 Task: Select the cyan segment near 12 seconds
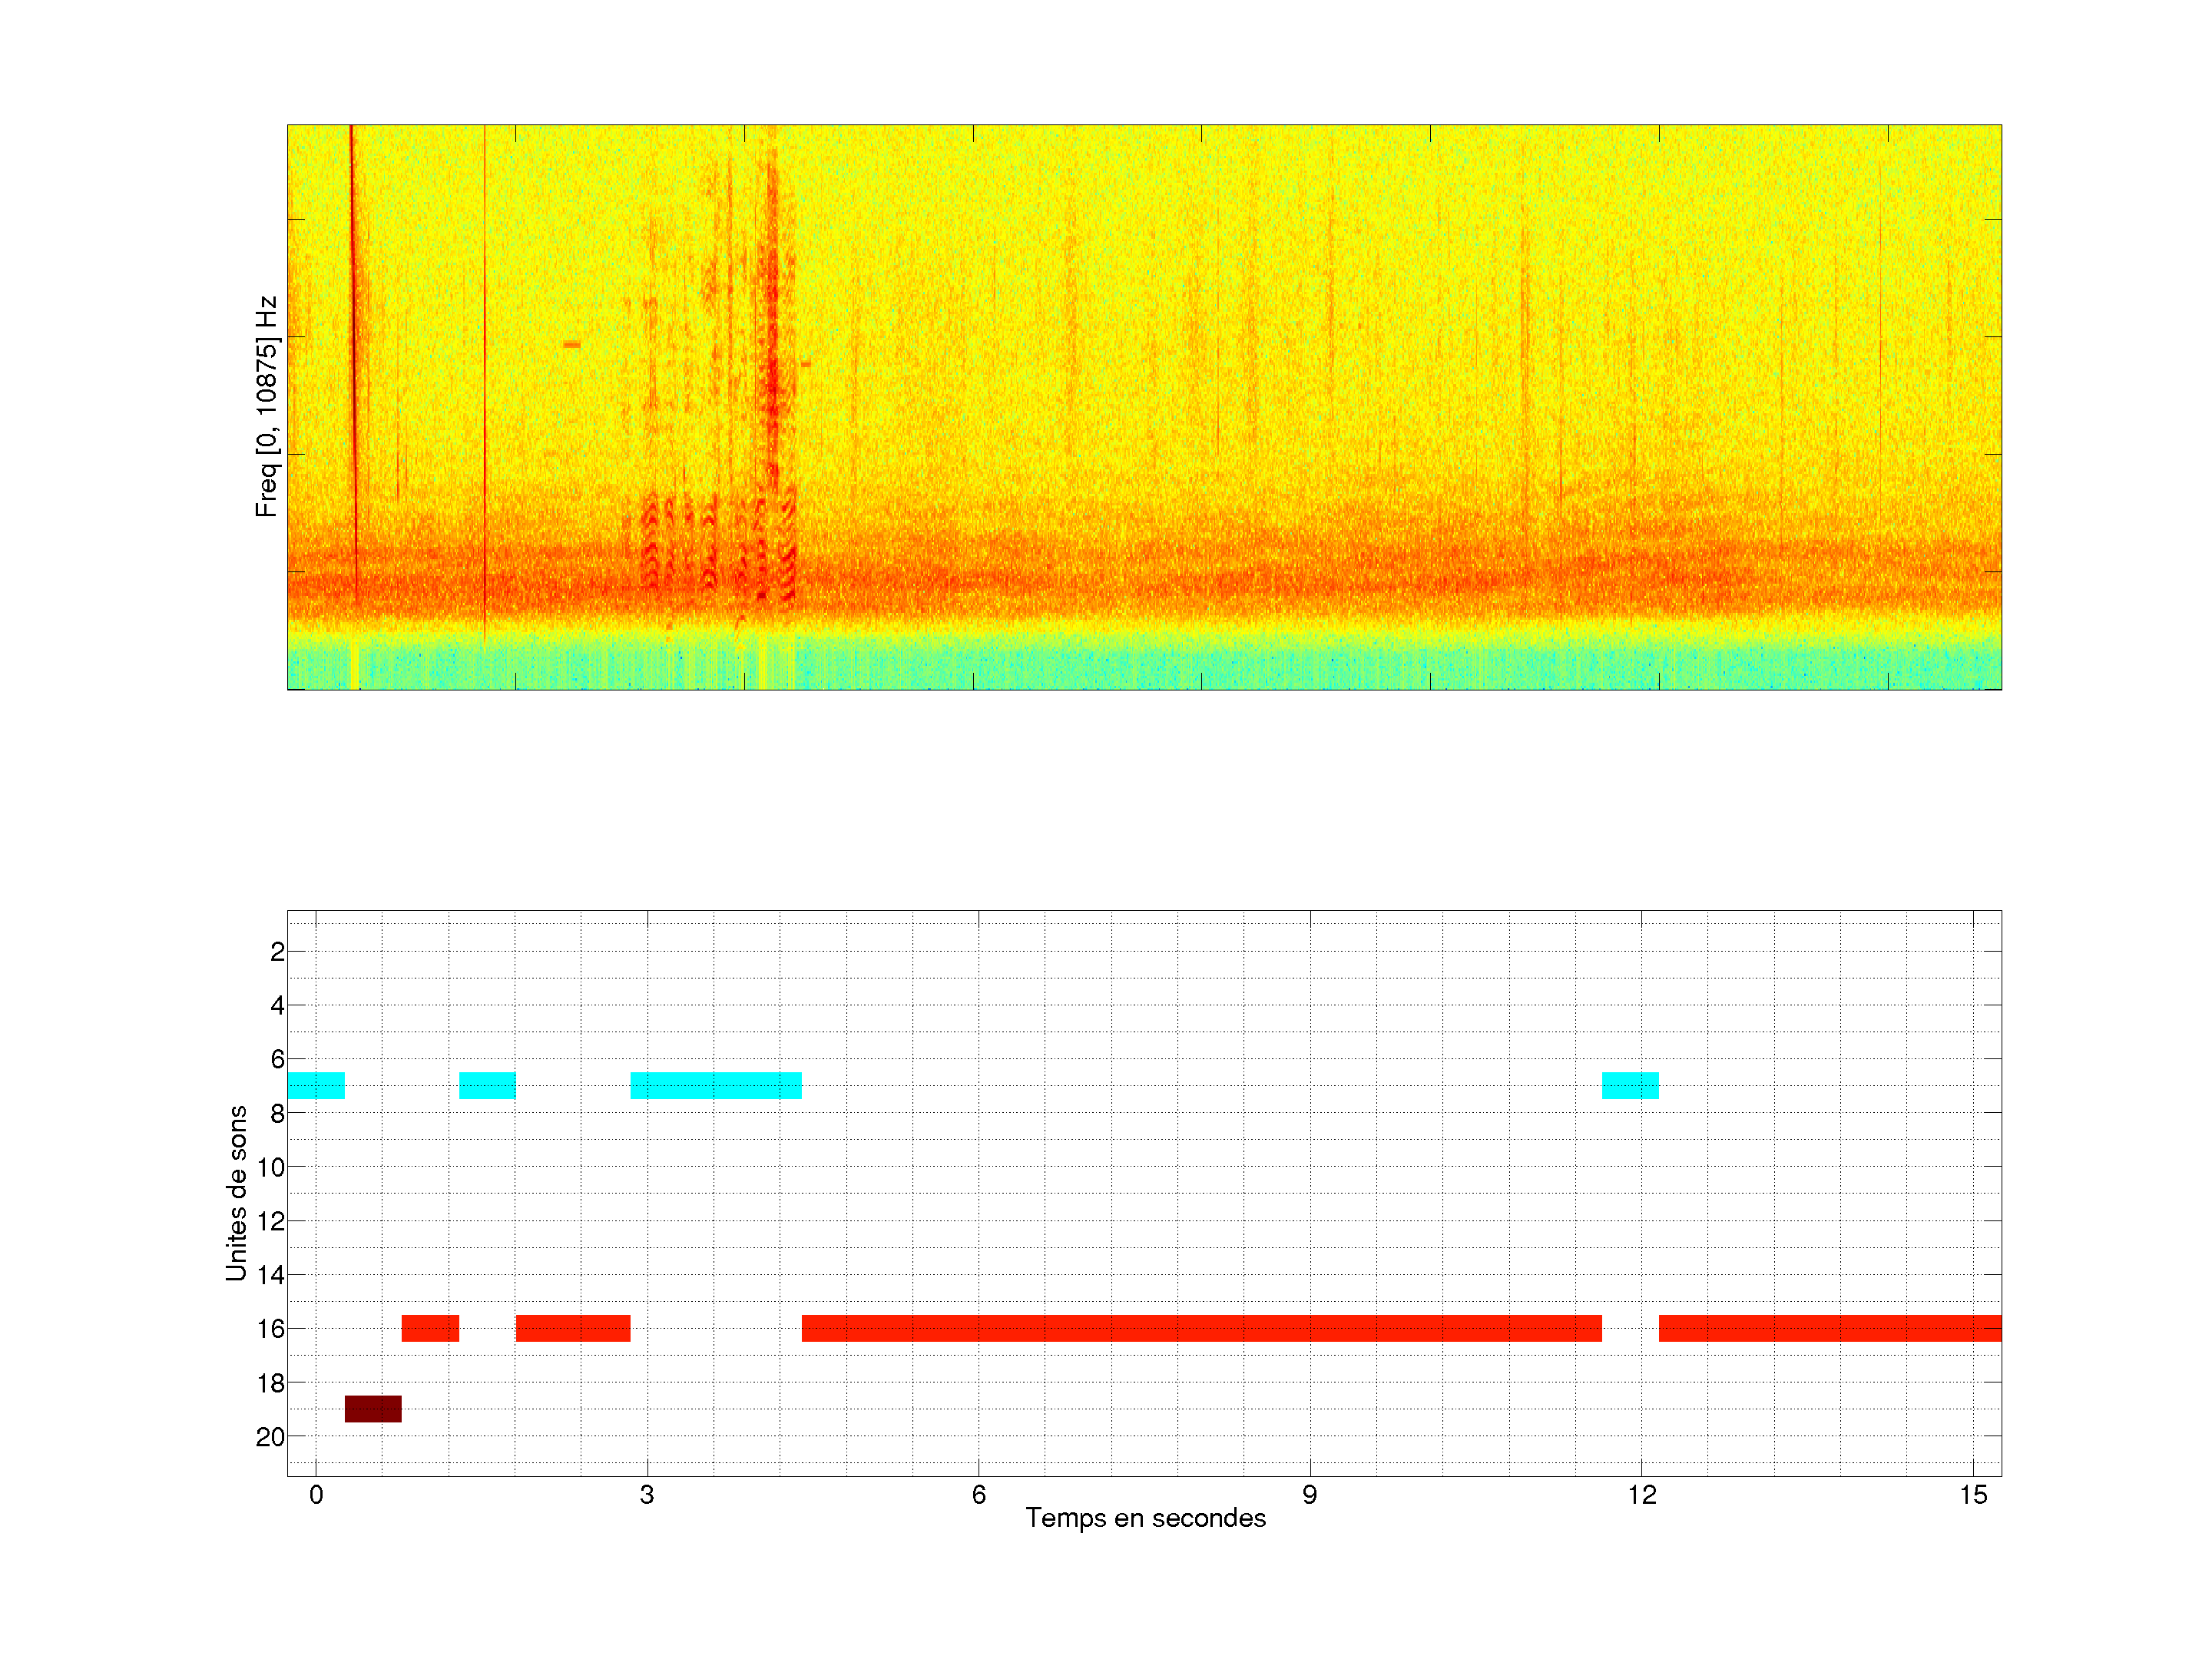(x=1630, y=1085)
